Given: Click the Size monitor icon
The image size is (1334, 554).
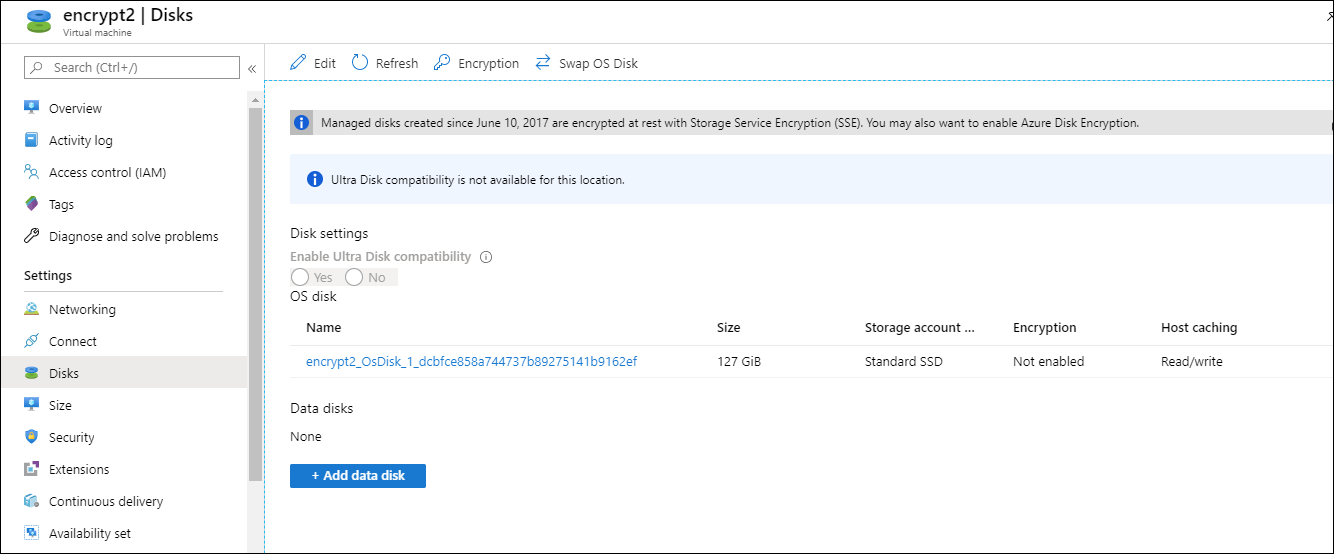Looking at the screenshot, I should pyautogui.click(x=31, y=405).
